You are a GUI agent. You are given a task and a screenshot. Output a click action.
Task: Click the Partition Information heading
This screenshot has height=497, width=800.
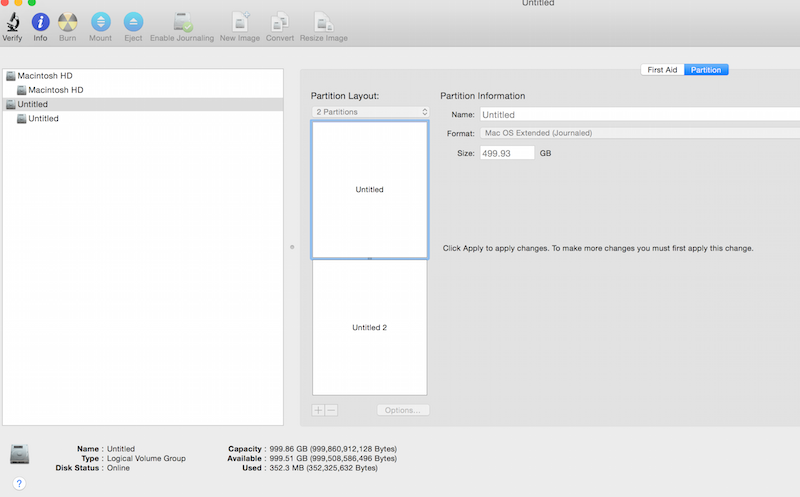[483, 96]
